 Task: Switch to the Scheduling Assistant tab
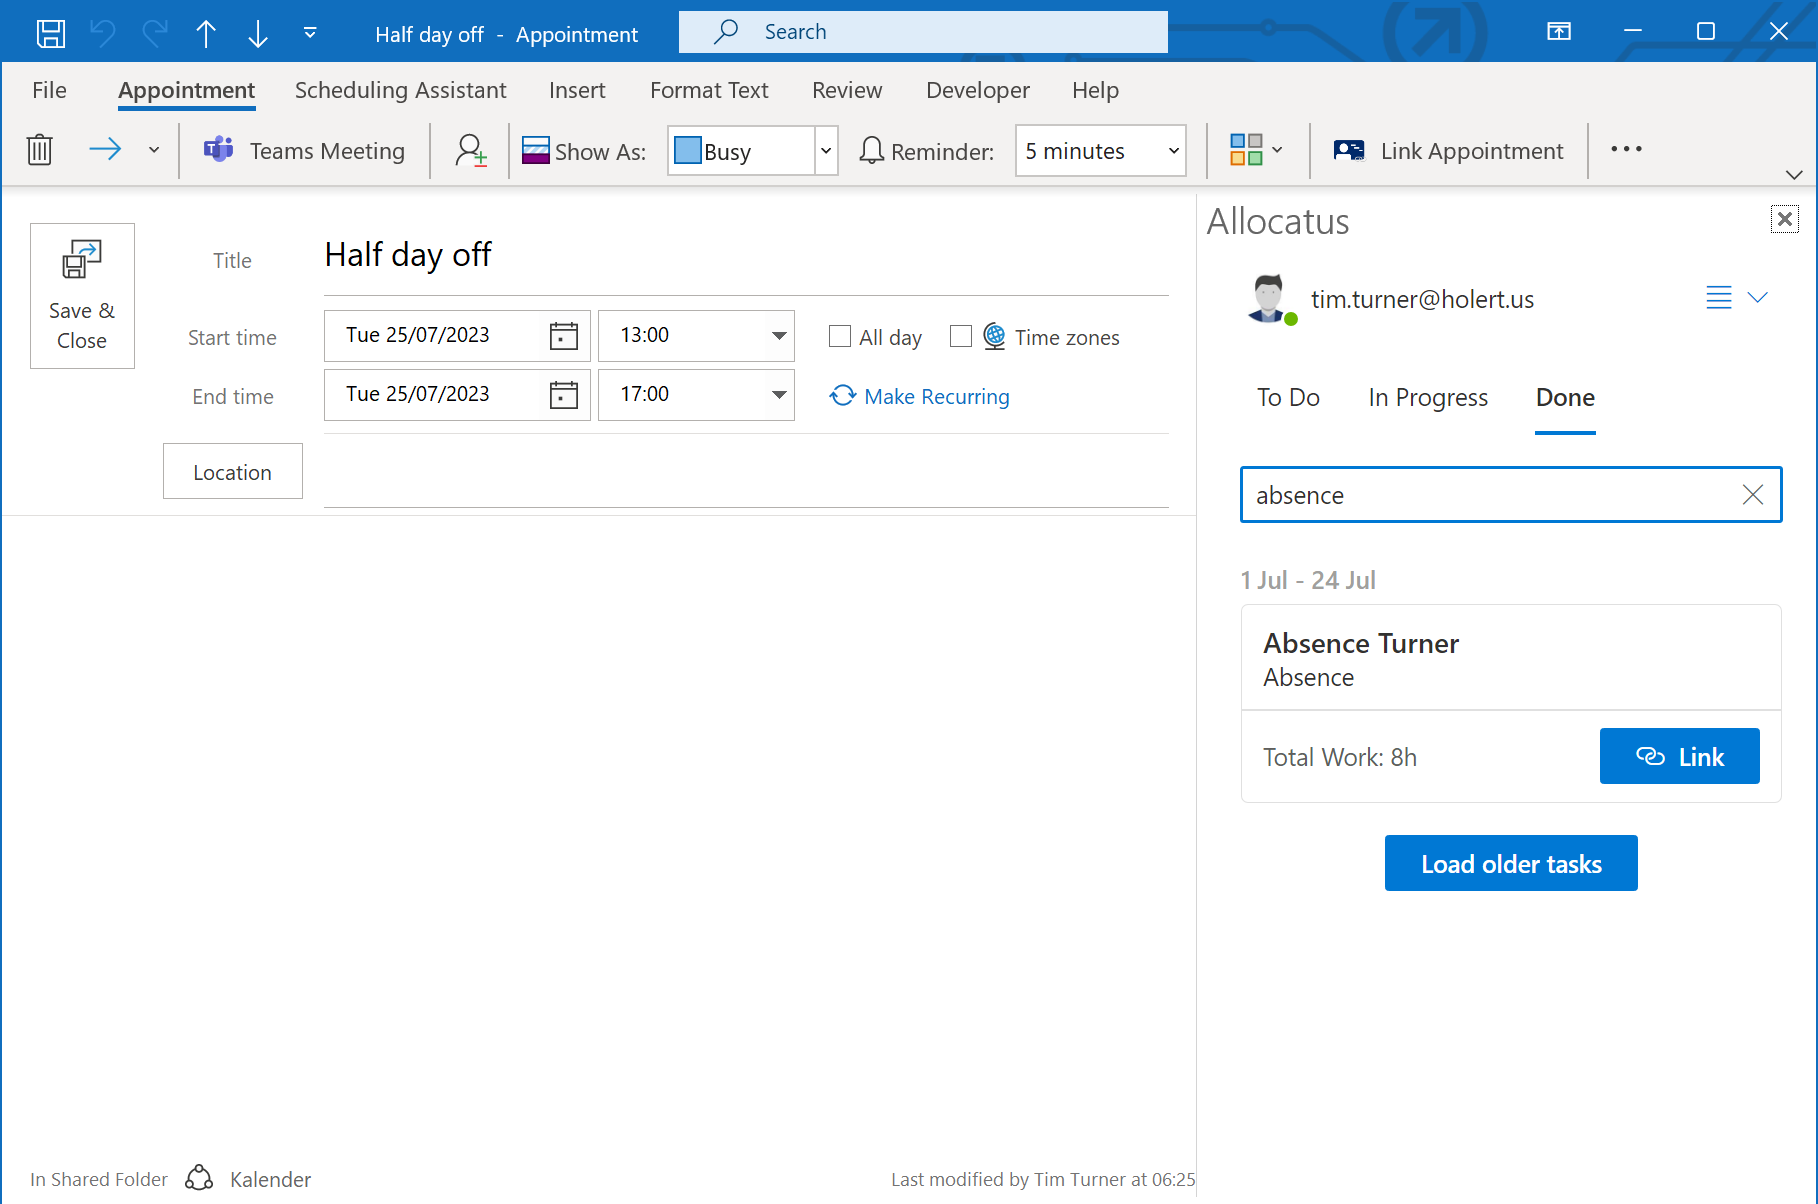click(401, 90)
